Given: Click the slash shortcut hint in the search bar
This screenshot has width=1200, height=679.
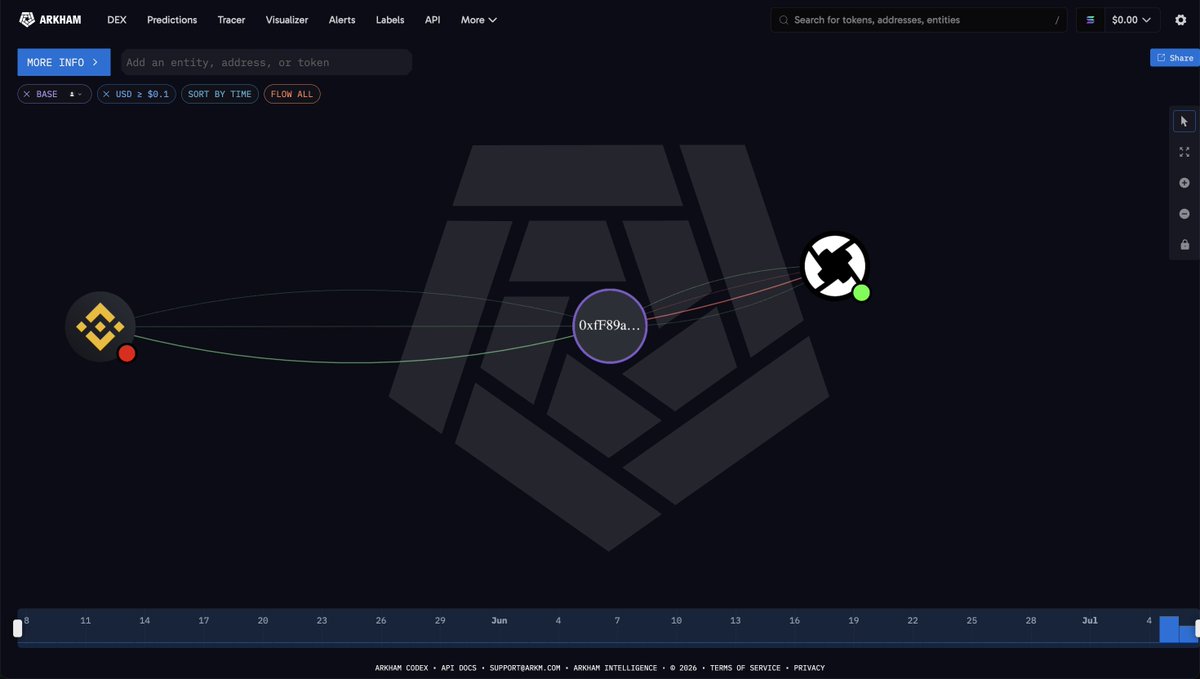Looking at the screenshot, I should [x=1057, y=19].
